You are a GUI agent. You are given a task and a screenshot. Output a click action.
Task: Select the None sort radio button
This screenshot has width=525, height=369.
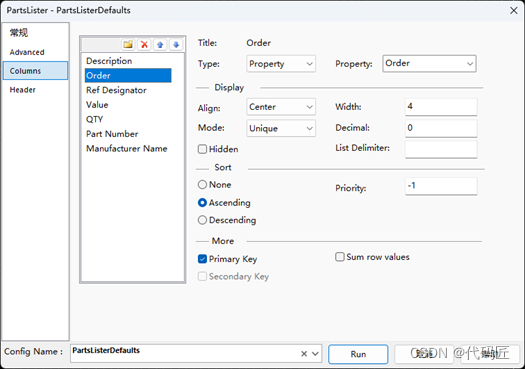tap(202, 184)
